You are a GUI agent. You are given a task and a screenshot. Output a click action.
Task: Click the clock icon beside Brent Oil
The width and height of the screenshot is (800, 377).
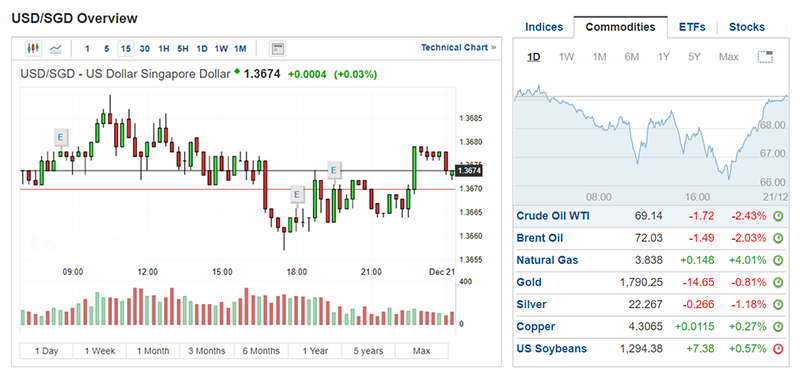778,238
